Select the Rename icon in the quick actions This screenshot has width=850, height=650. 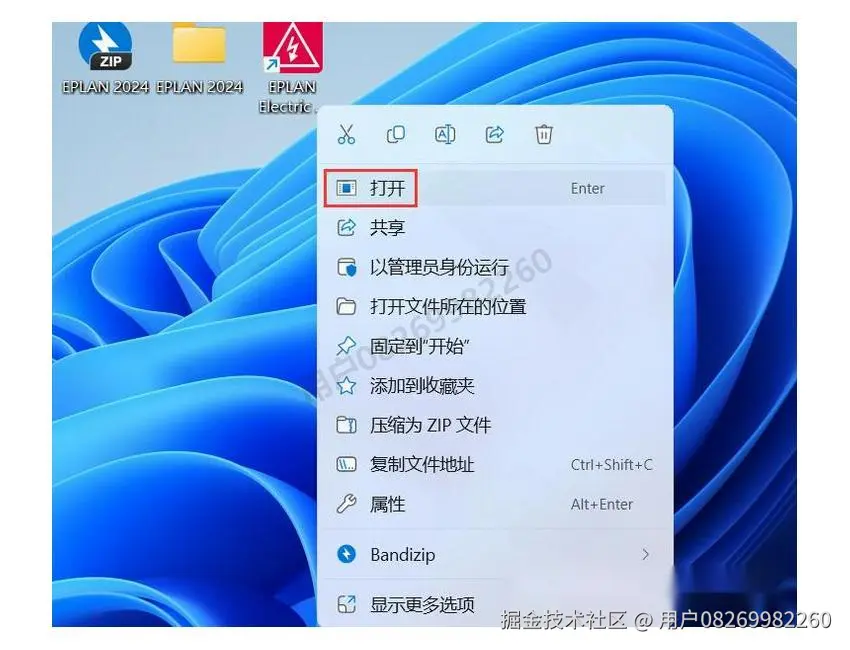(x=445, y=134)
